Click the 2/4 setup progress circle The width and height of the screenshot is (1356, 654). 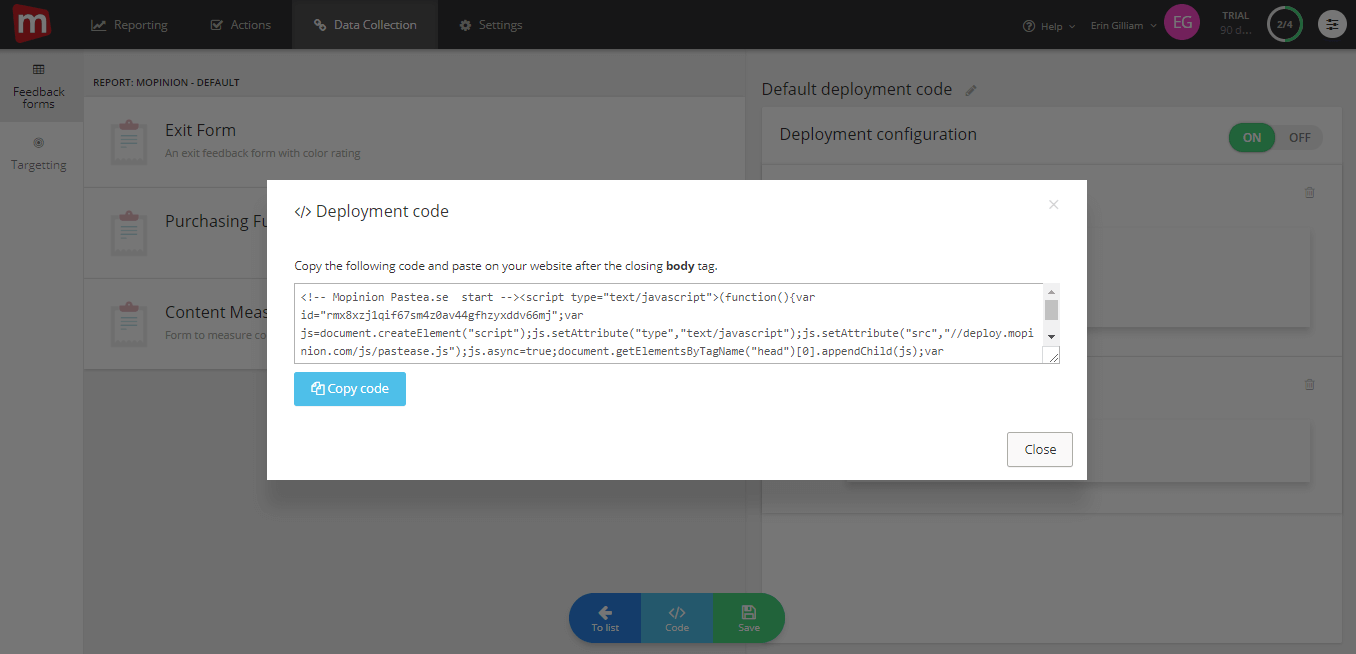coord(1284,23)
